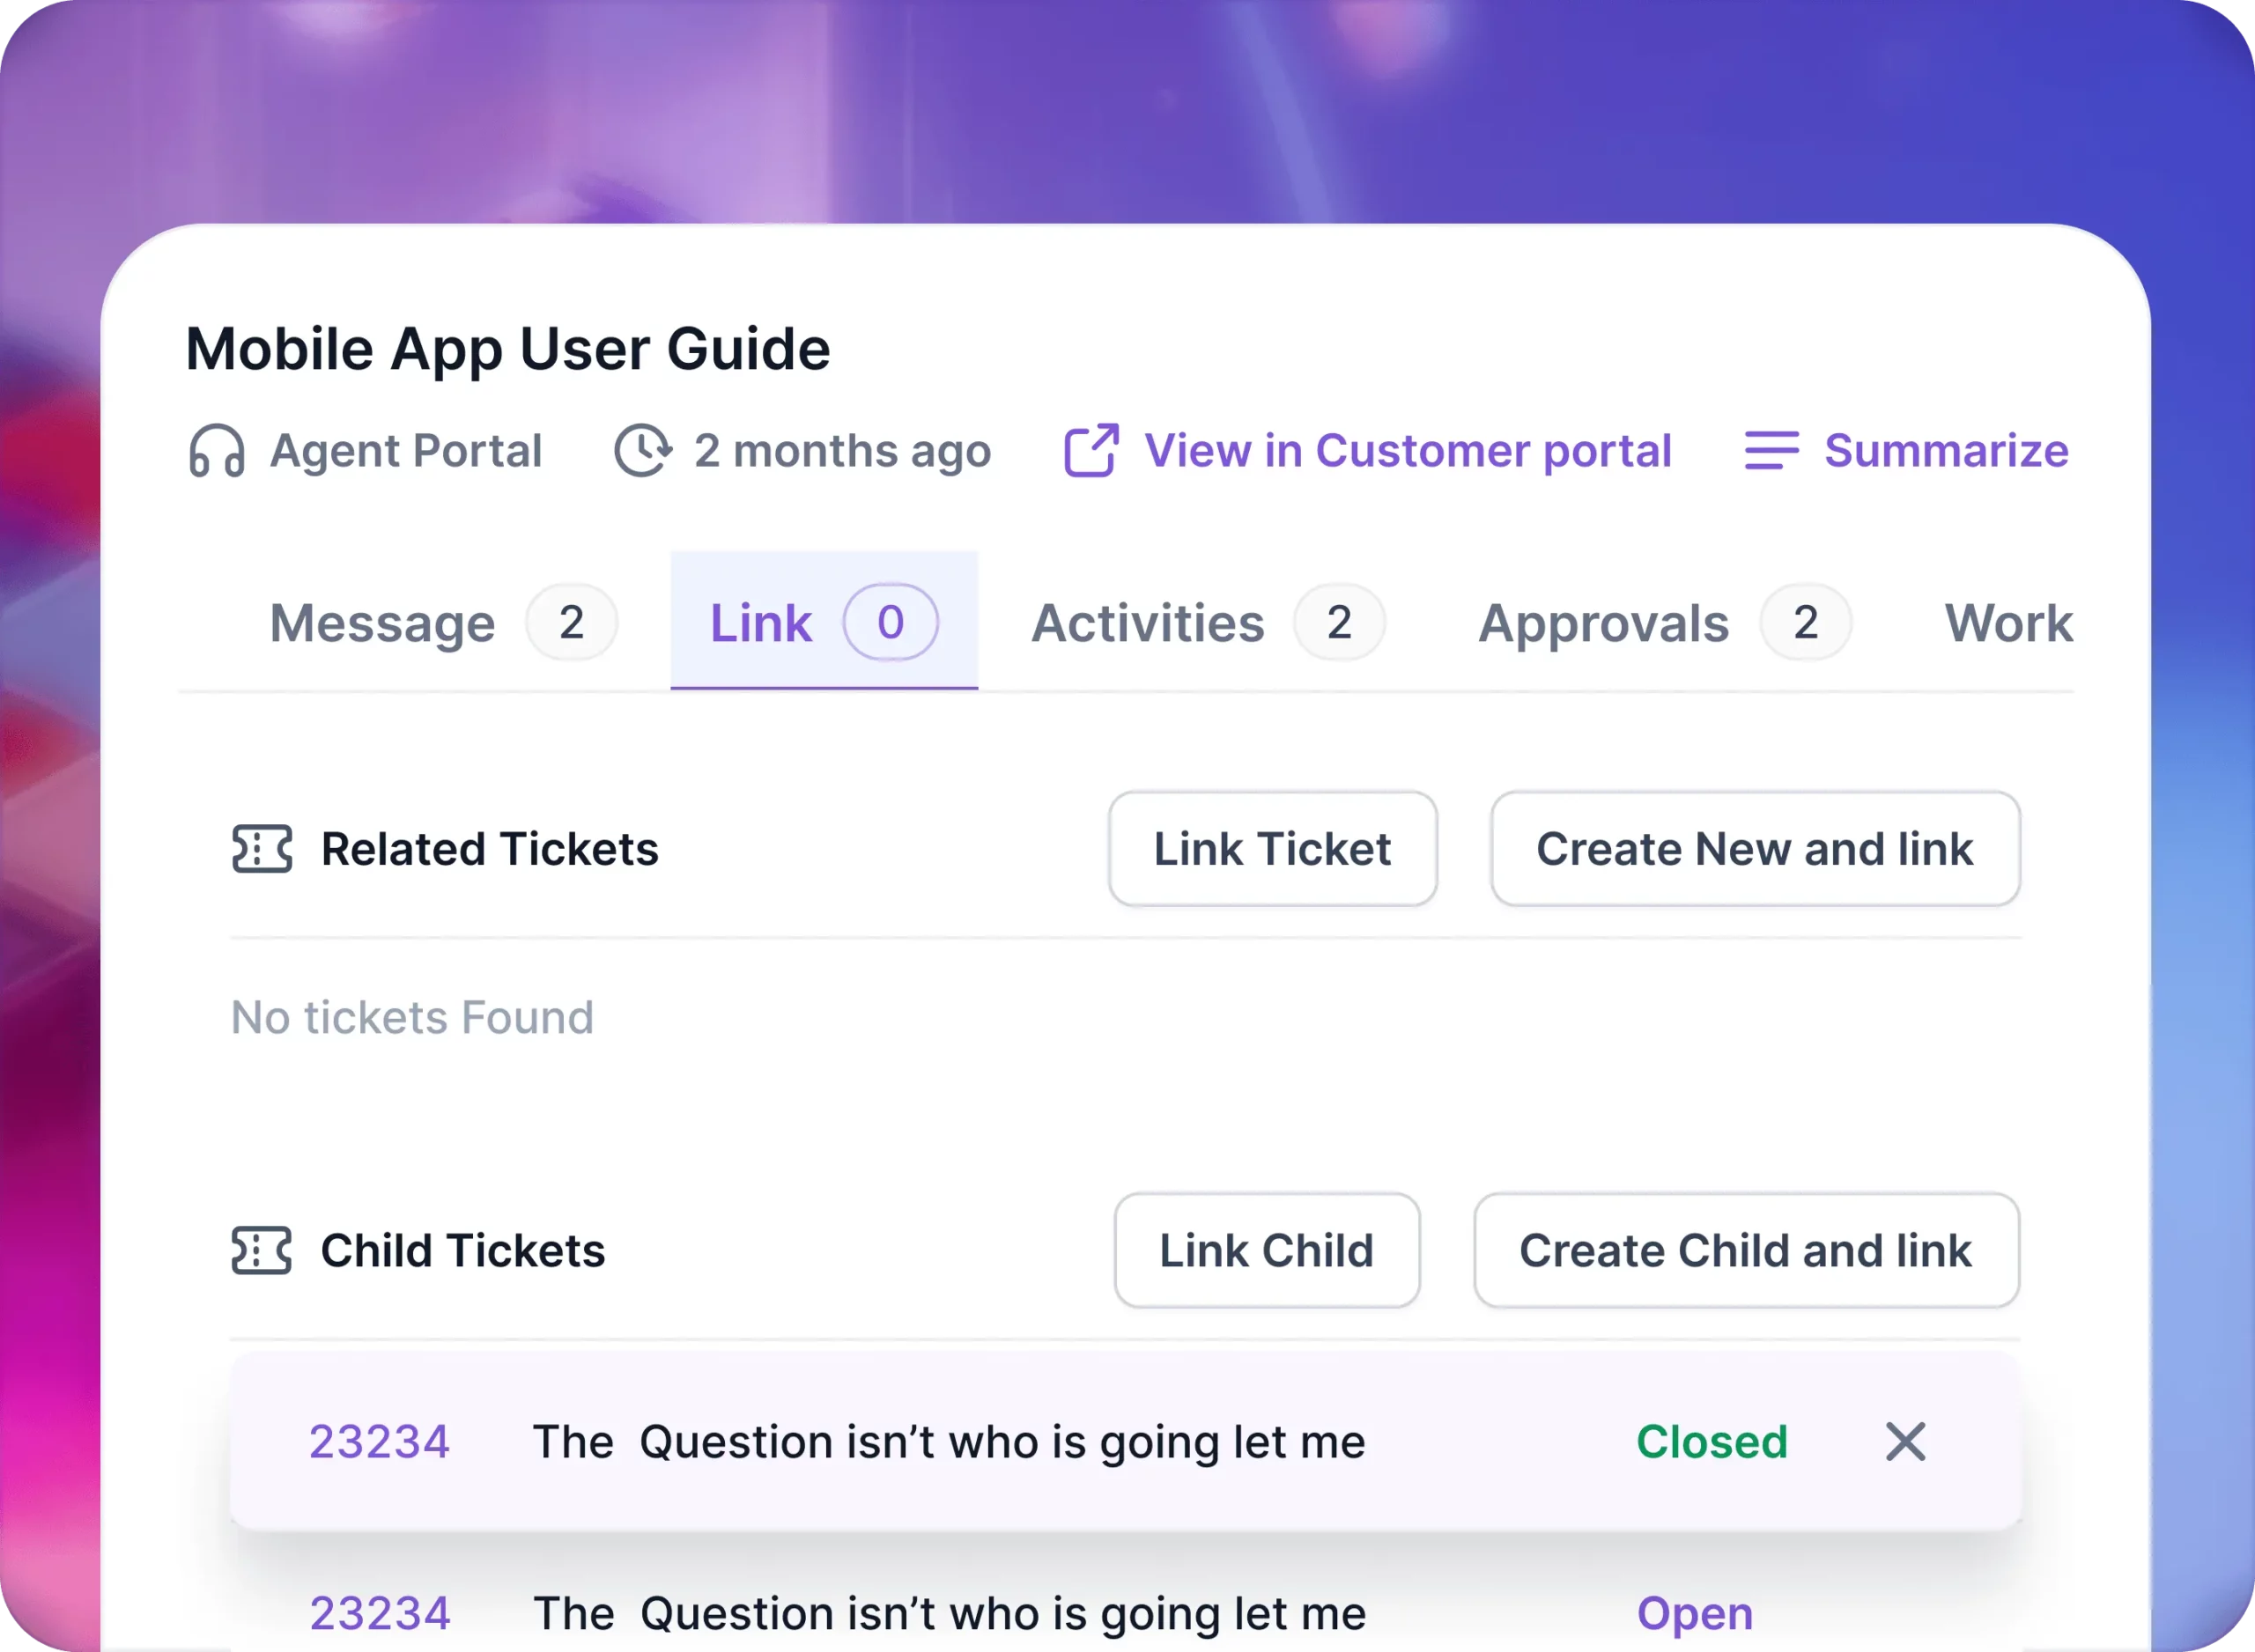Viewport: 2255px width, 1652px height.
Task: Click the Summarize lines icon
Action: (x=1771, y=451)
